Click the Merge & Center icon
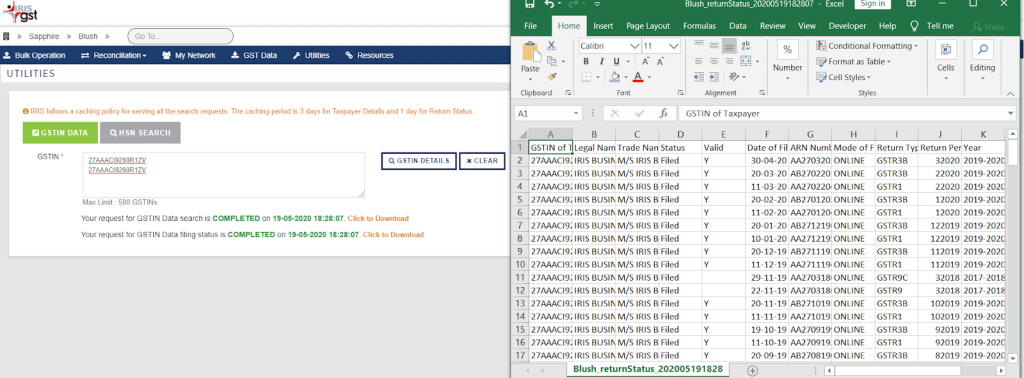The height and width of the screenshot is (378, 1024). coord(746,61)
